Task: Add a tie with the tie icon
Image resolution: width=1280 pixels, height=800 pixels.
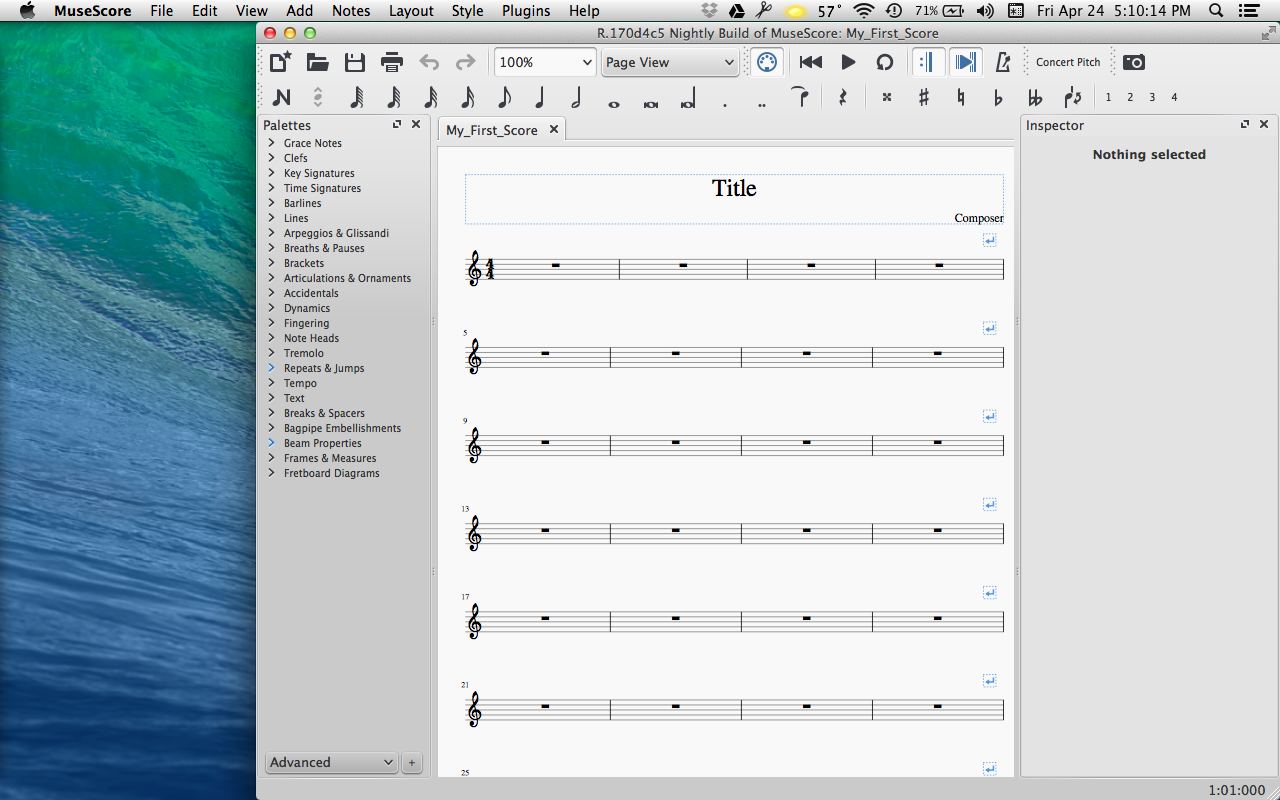Action: click(799, 97)
